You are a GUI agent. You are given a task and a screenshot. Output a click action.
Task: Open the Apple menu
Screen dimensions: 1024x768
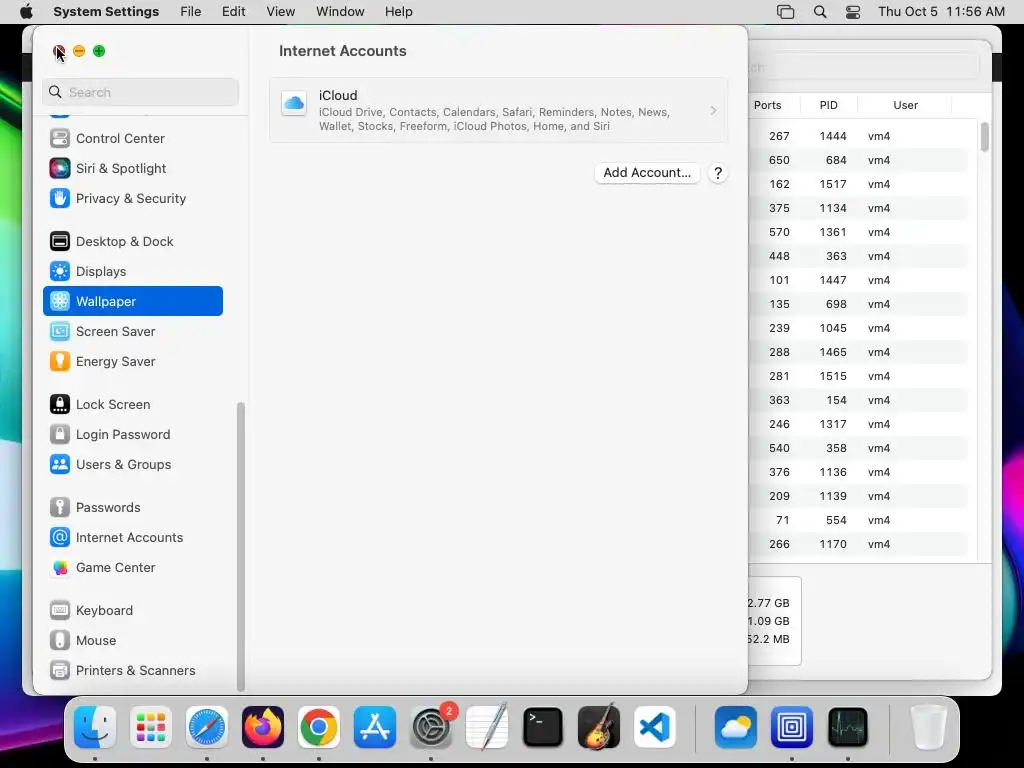pos(26,12)
